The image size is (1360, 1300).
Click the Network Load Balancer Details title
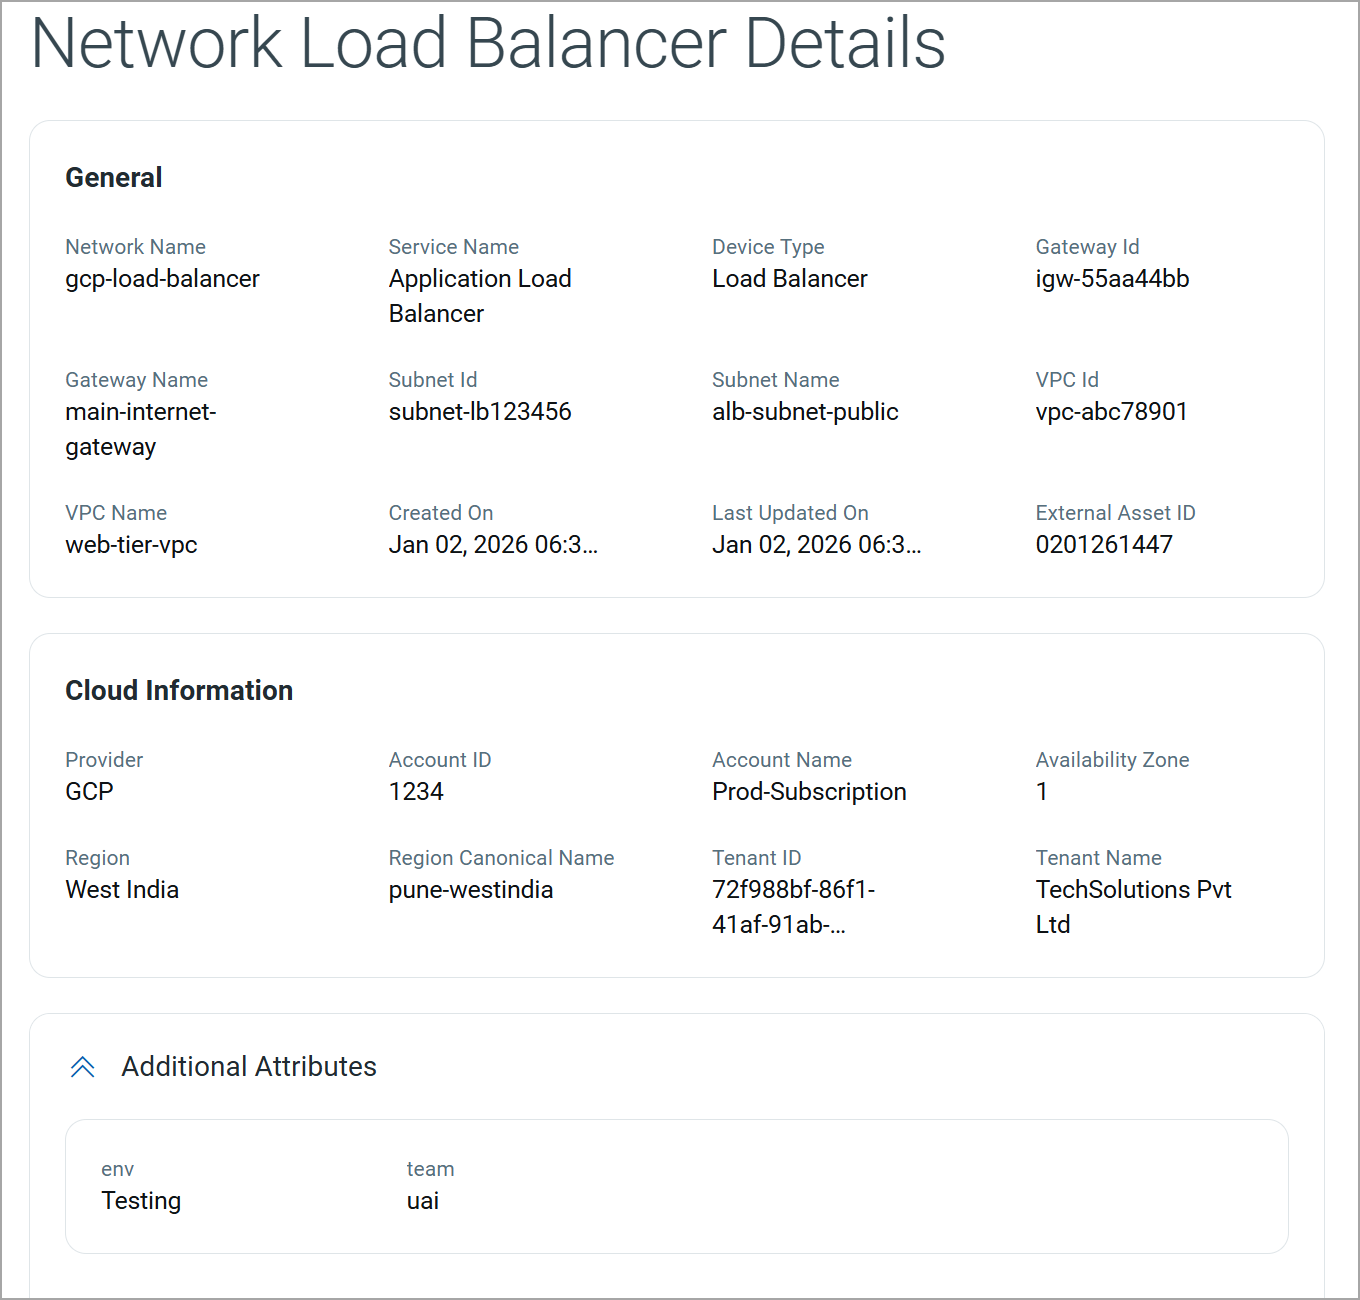coord(488,44)
